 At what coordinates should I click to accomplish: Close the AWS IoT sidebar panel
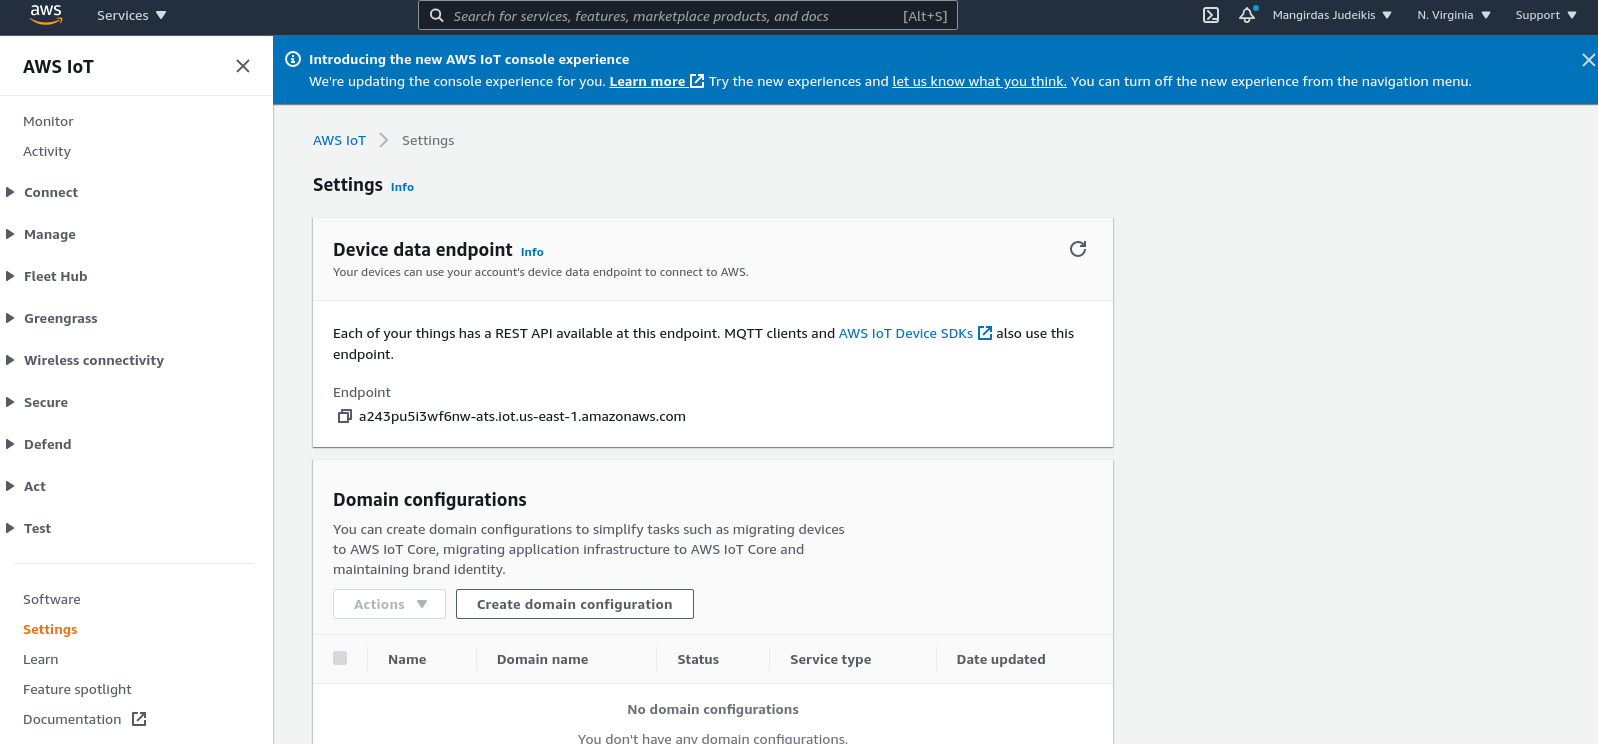point(242,66)
